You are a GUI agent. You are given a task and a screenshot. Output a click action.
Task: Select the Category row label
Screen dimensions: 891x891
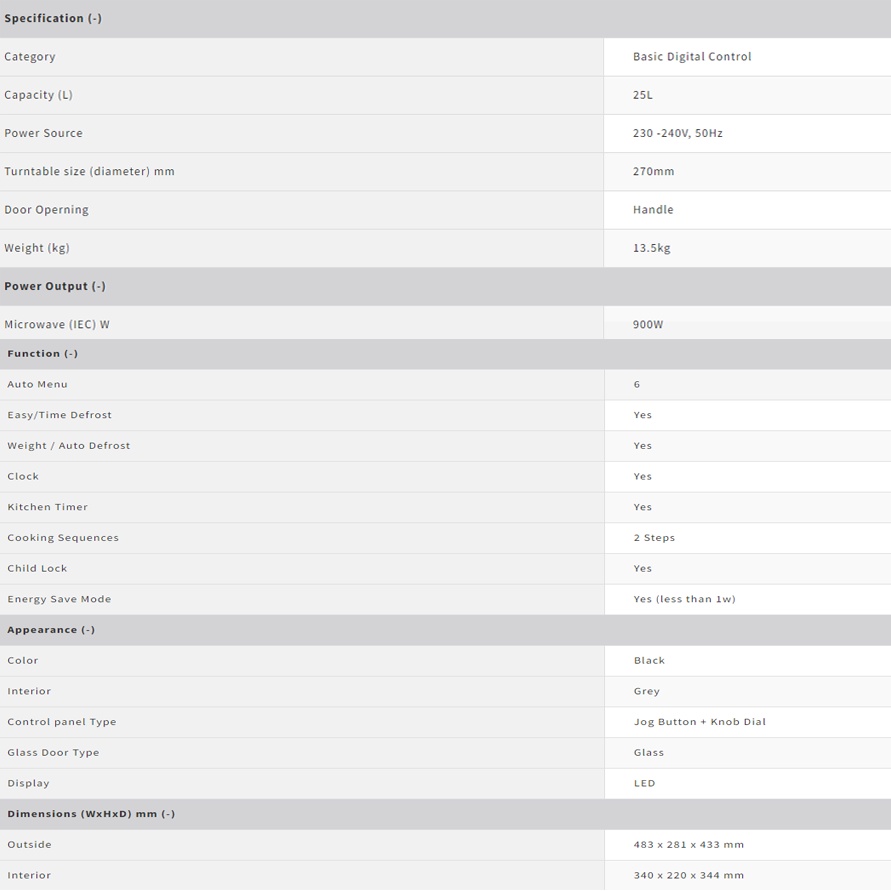[30, 57]
